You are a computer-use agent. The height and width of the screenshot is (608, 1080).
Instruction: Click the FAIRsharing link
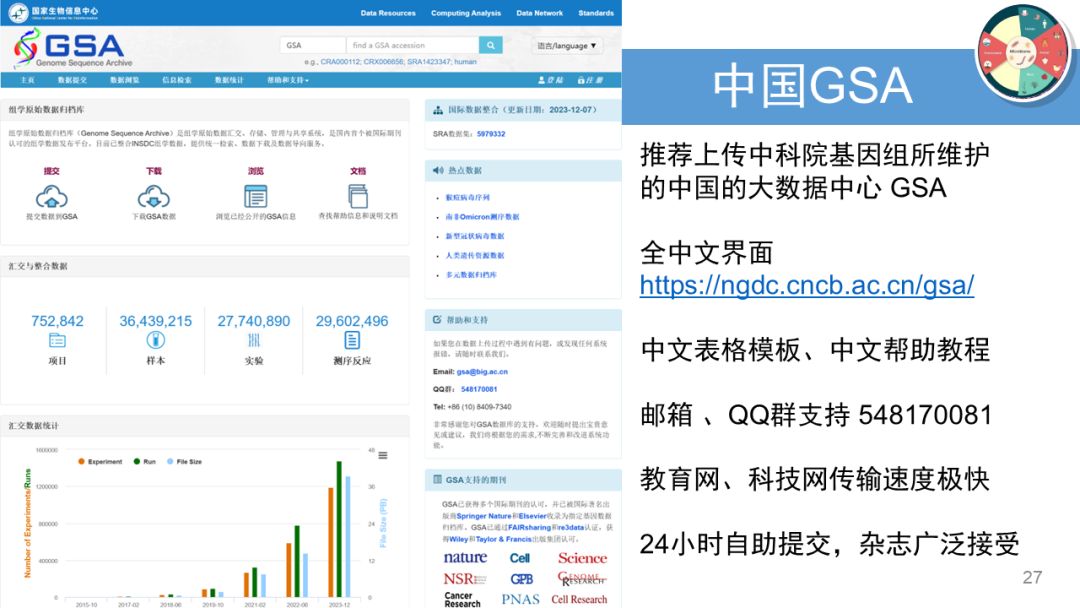click(x=530, y=527)
